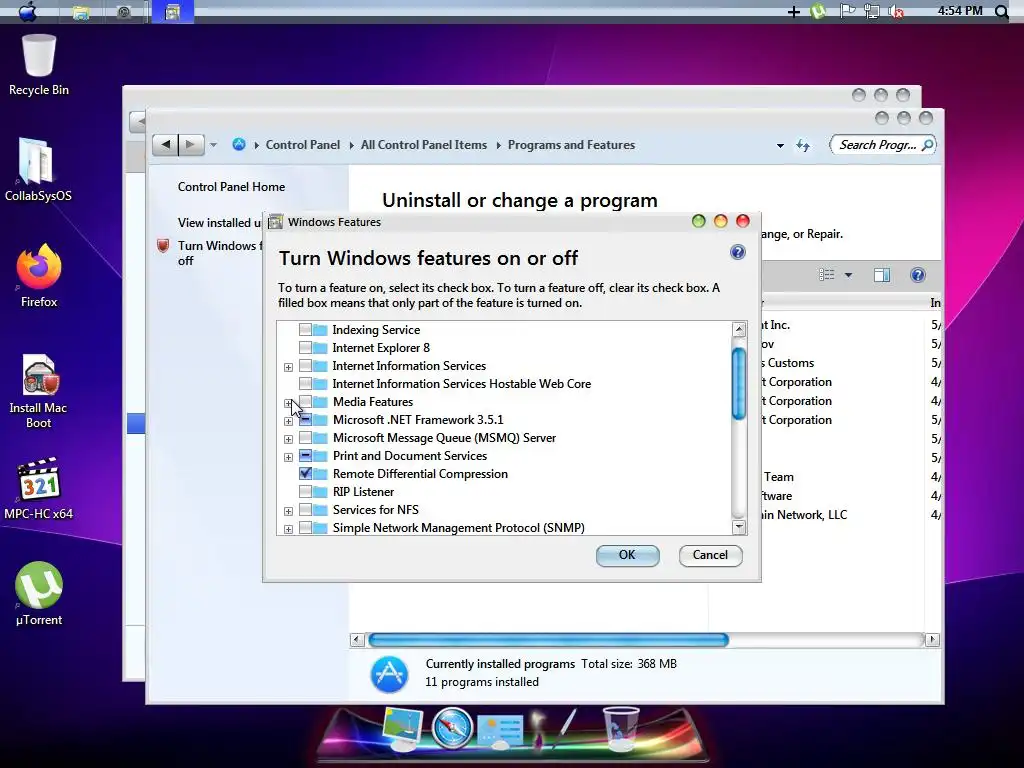This screenshot has width=1024, height=768.
Task: Open the CollabSysOS desktop icon
Action: pos(38,170)
